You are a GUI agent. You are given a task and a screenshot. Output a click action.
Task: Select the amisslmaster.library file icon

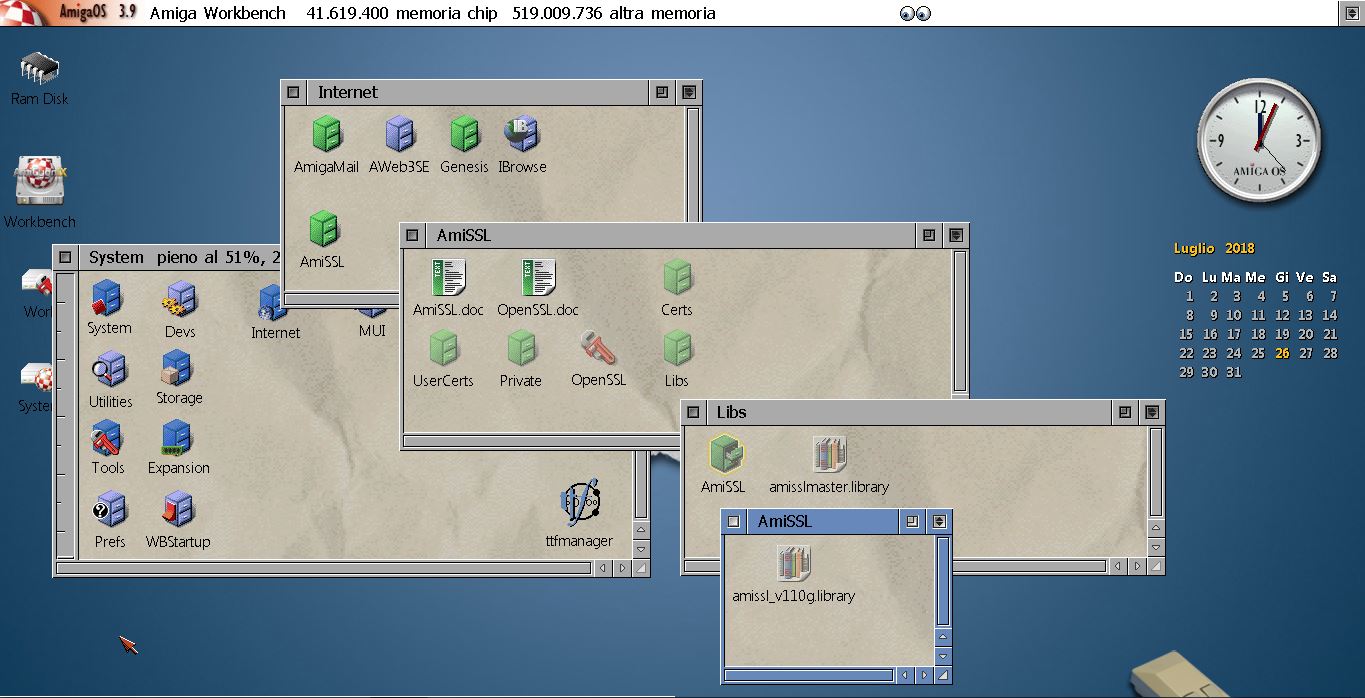click(829, 456)
